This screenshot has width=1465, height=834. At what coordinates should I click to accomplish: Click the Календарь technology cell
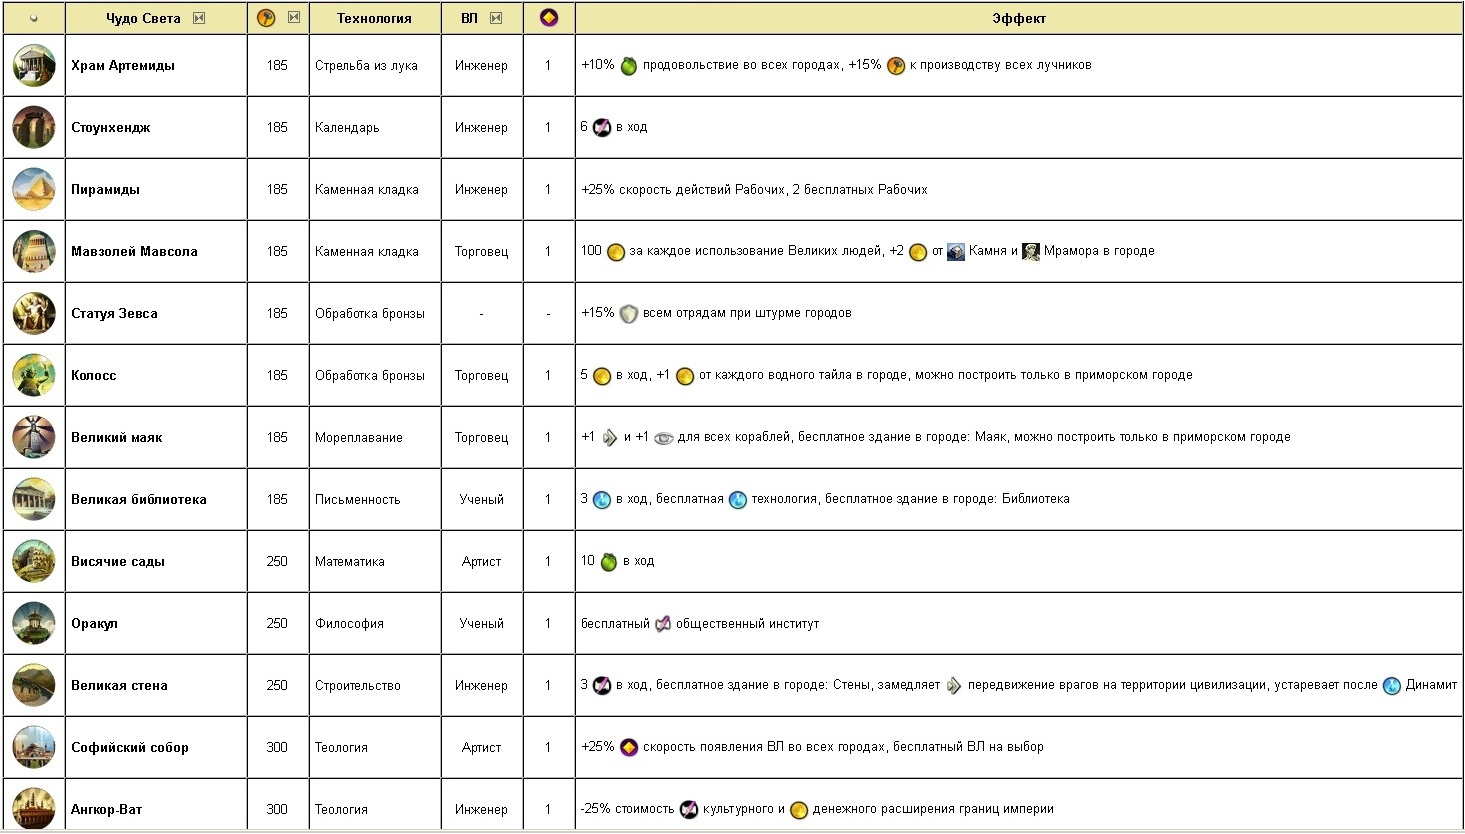375,128
